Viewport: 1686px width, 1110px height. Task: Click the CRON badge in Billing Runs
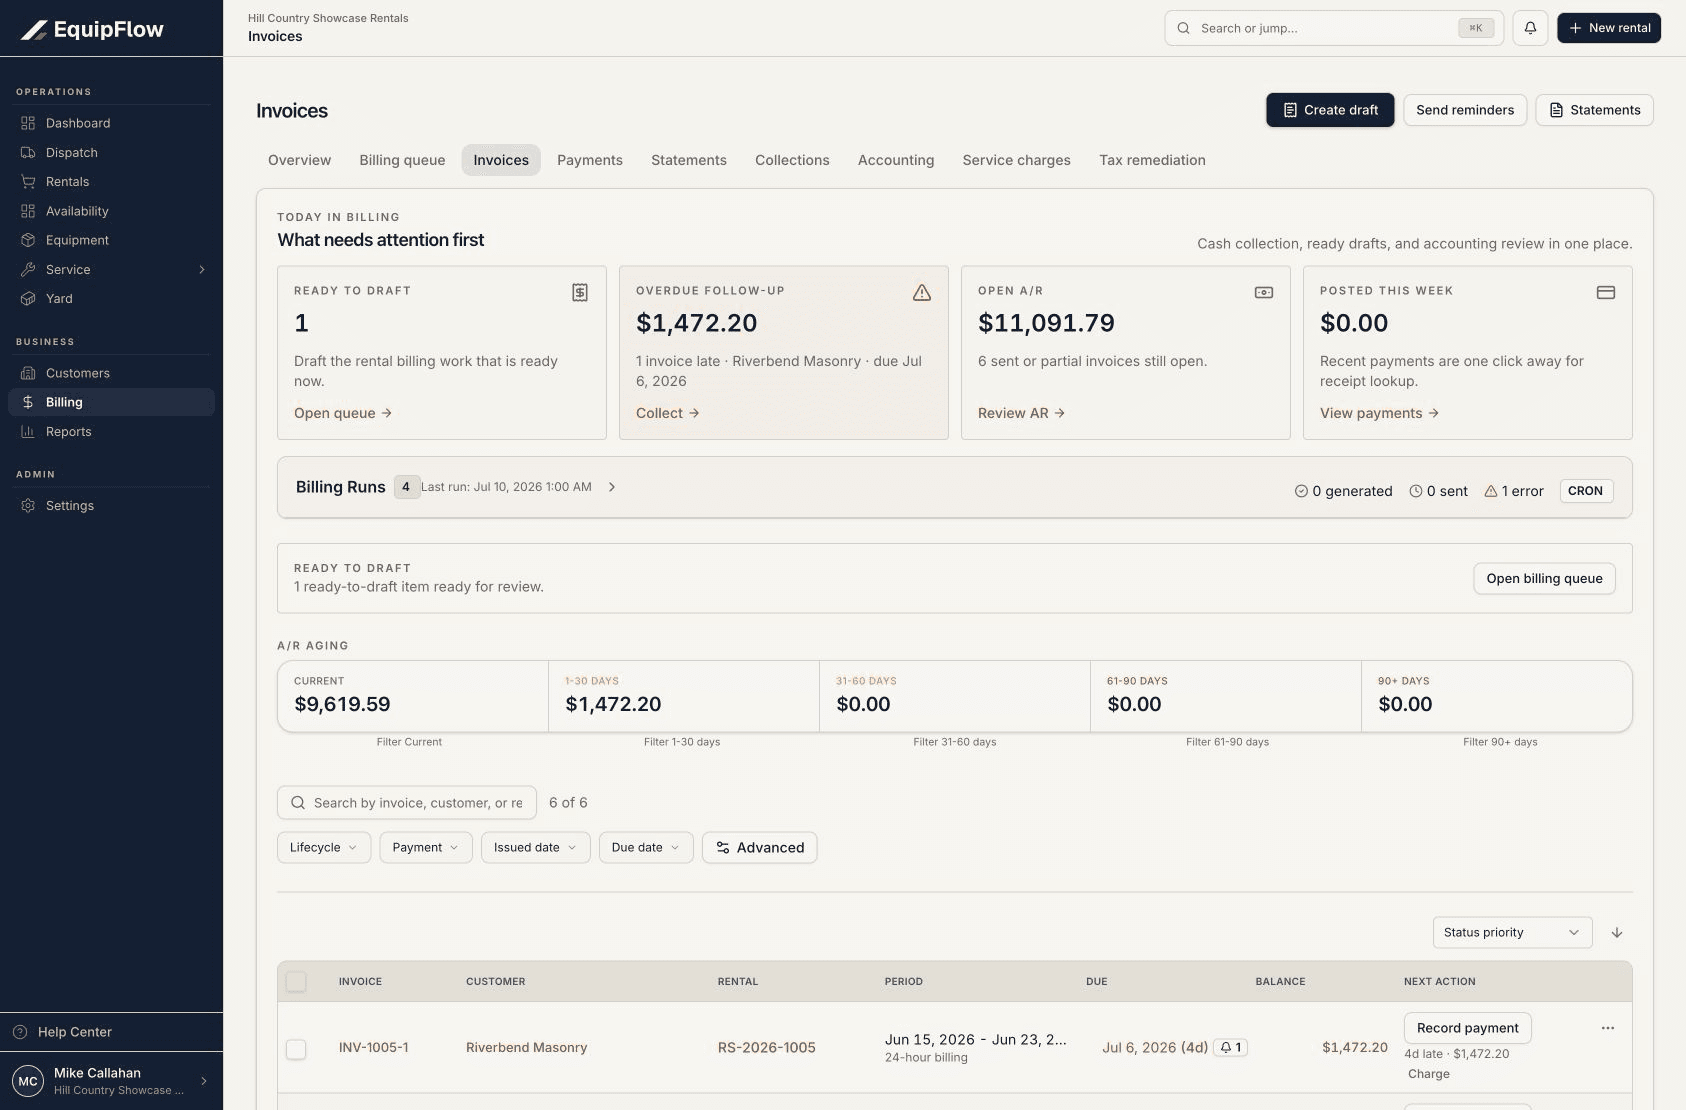tap(1586, 491)
